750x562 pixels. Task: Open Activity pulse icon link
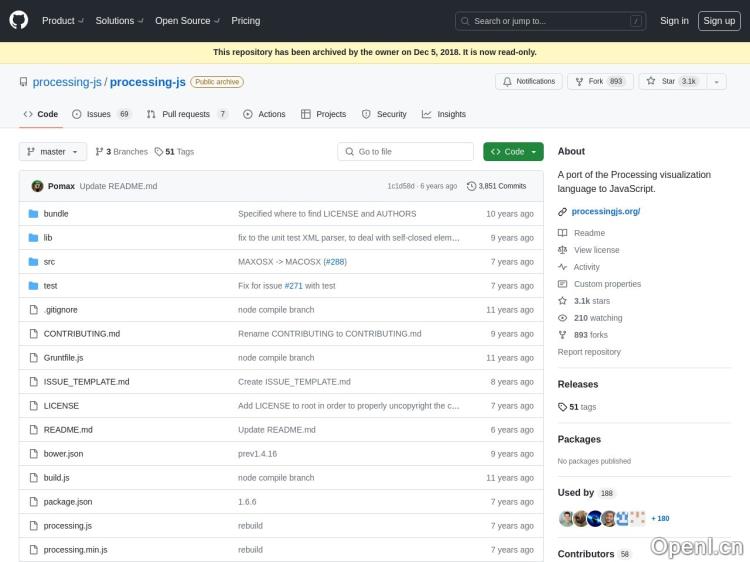562,267
